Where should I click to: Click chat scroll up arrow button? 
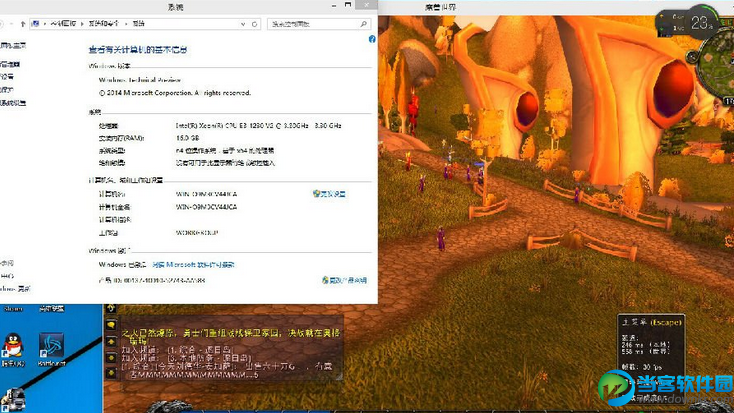click(x=111, y=341)
